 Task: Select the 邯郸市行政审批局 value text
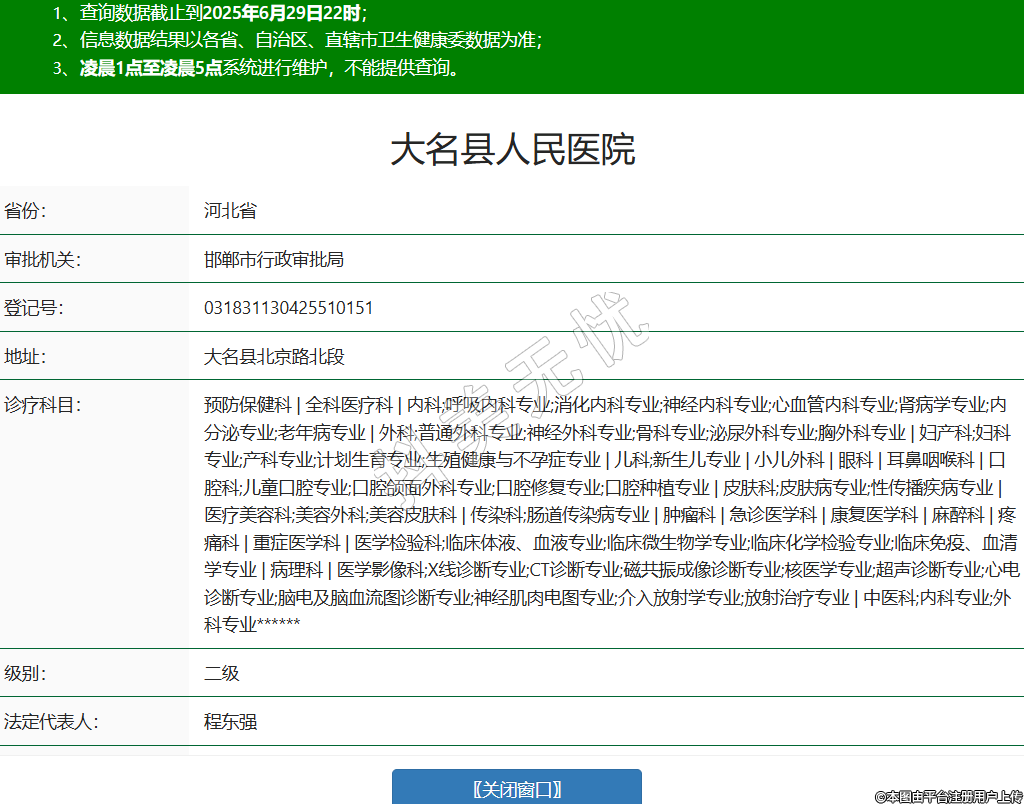[x=274, y=259]
